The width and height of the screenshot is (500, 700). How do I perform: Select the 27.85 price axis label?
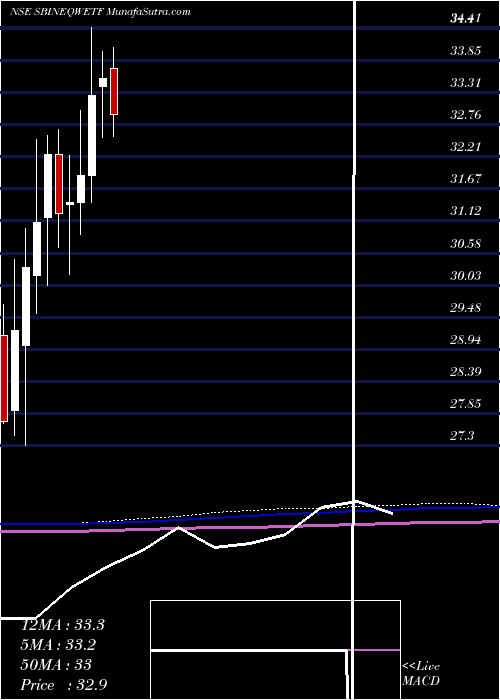tap(466, 404)
